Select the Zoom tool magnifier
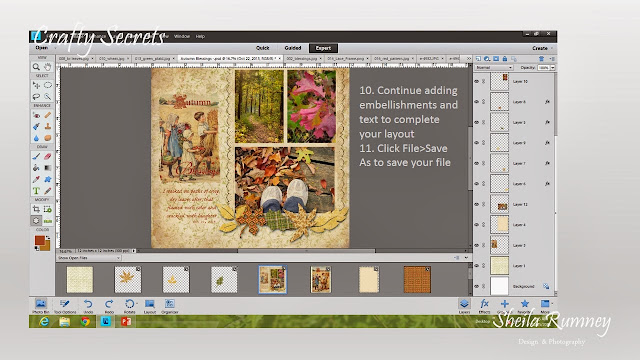 36,67
